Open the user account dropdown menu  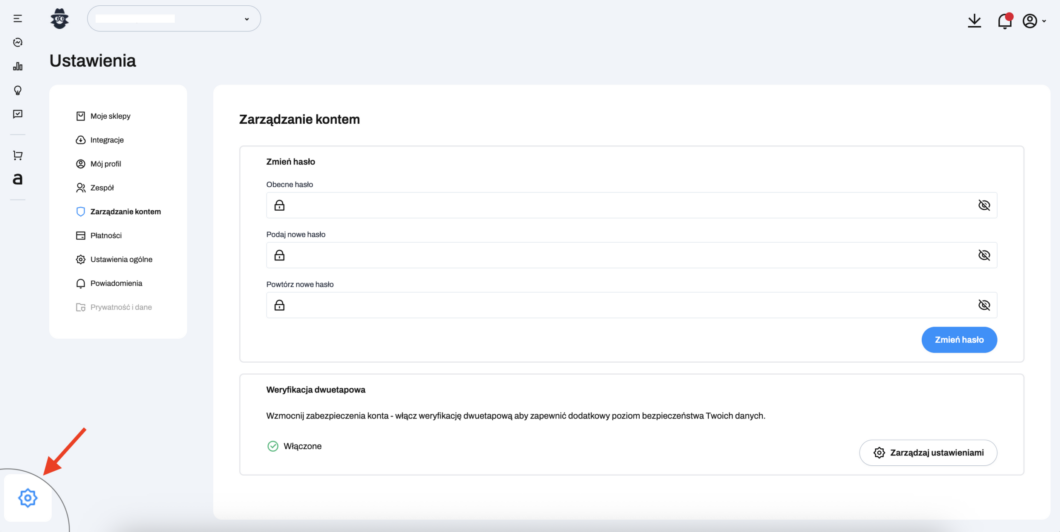click(1034, 20)
